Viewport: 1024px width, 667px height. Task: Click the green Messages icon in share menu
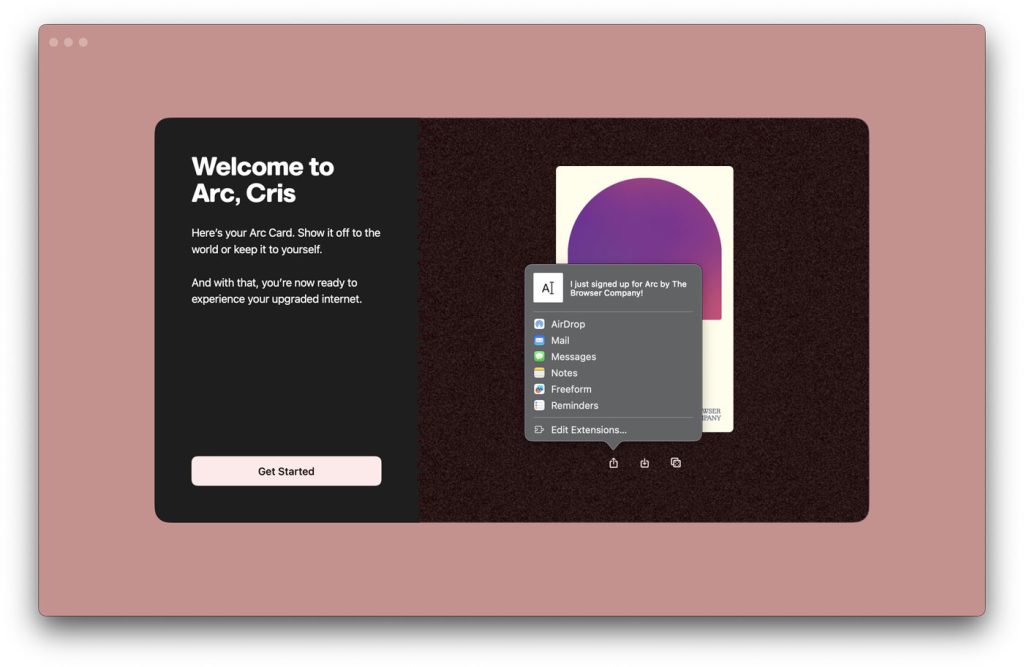(x=539, y=357)
